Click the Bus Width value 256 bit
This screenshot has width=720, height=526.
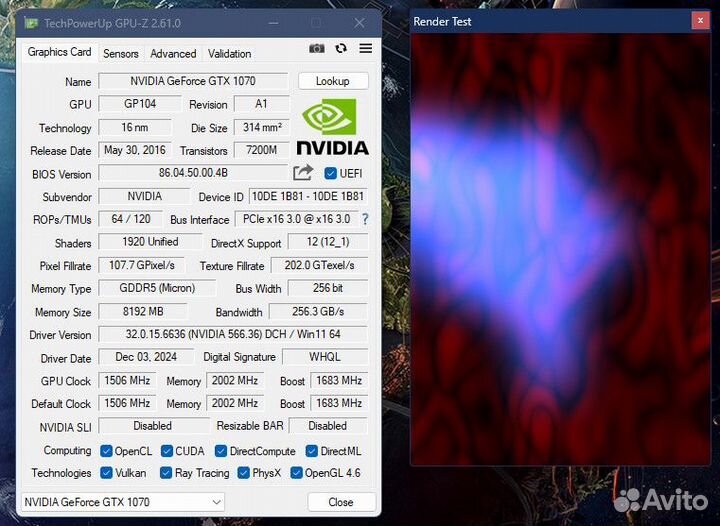[328, 288]
